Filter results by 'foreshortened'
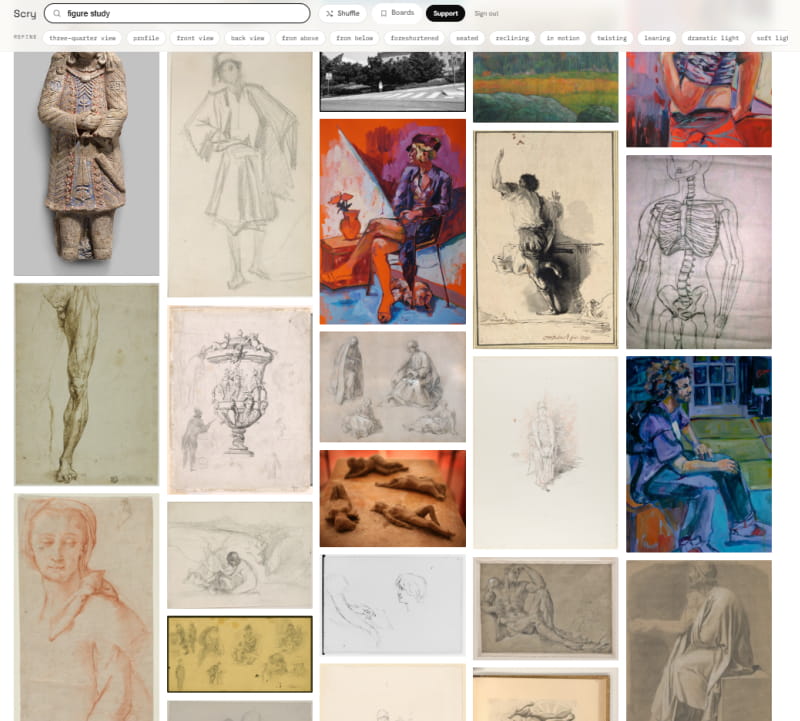Image resolution: width=800 pixels, height=721 pixels. coord(414,38)
